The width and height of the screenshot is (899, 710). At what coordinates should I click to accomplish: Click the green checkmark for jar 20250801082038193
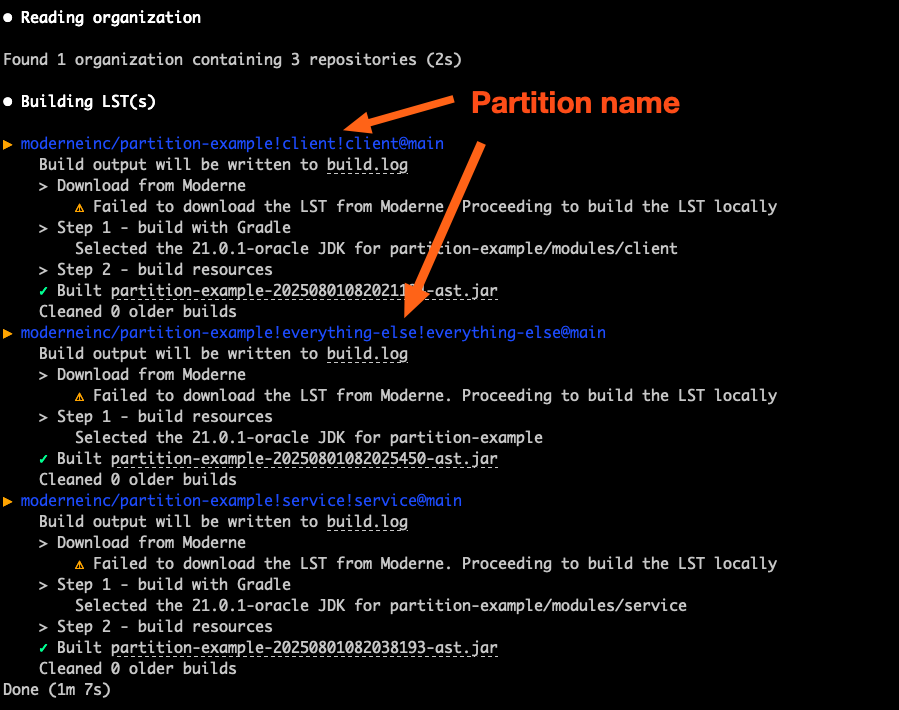[x=44, y=648]
